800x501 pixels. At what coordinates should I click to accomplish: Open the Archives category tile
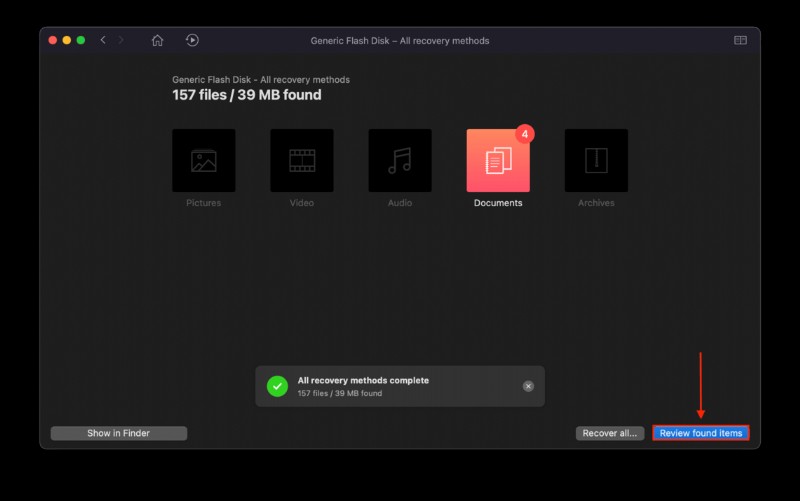596,160
